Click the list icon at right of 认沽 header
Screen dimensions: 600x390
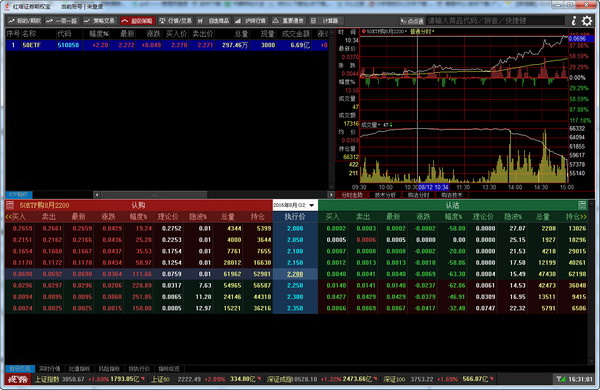(x=582, y=205)
